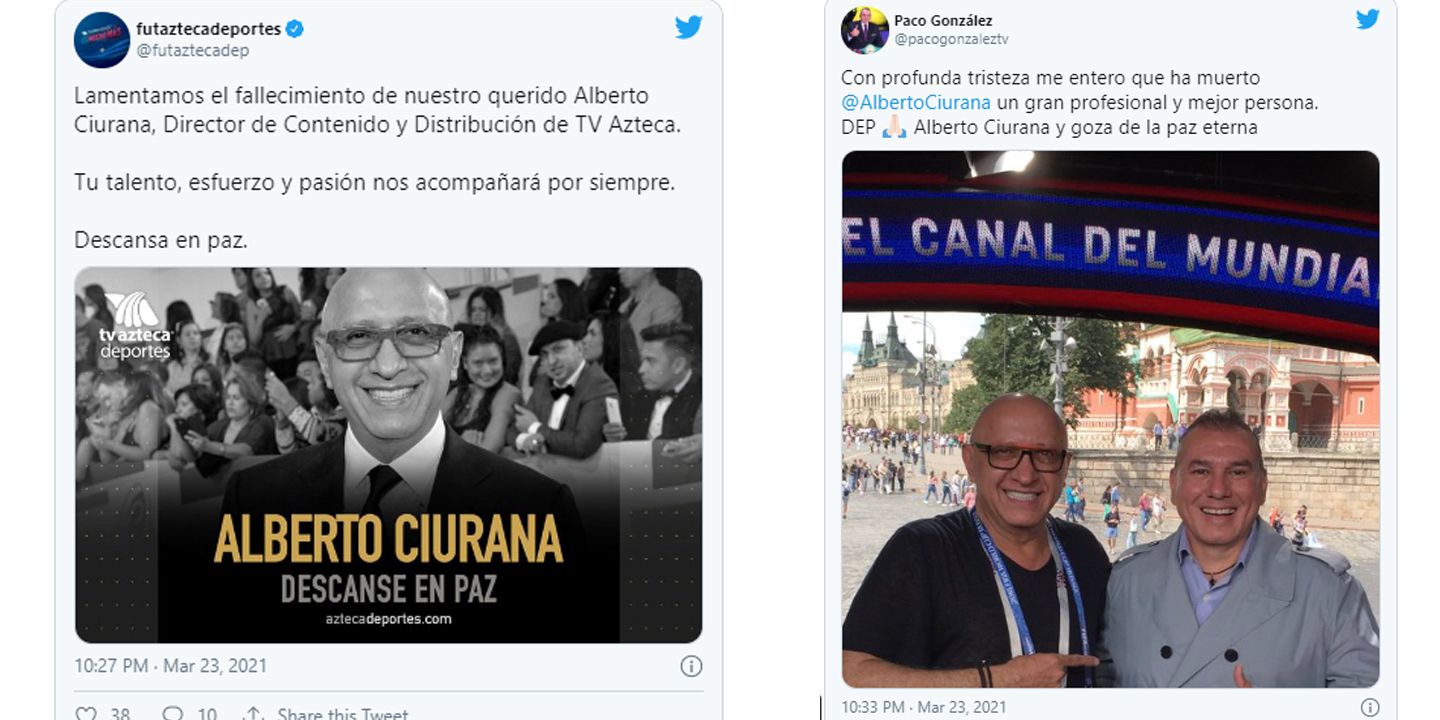Open the 10:33 PM Mar 23, 2021 timestamp

click(925, 707)
